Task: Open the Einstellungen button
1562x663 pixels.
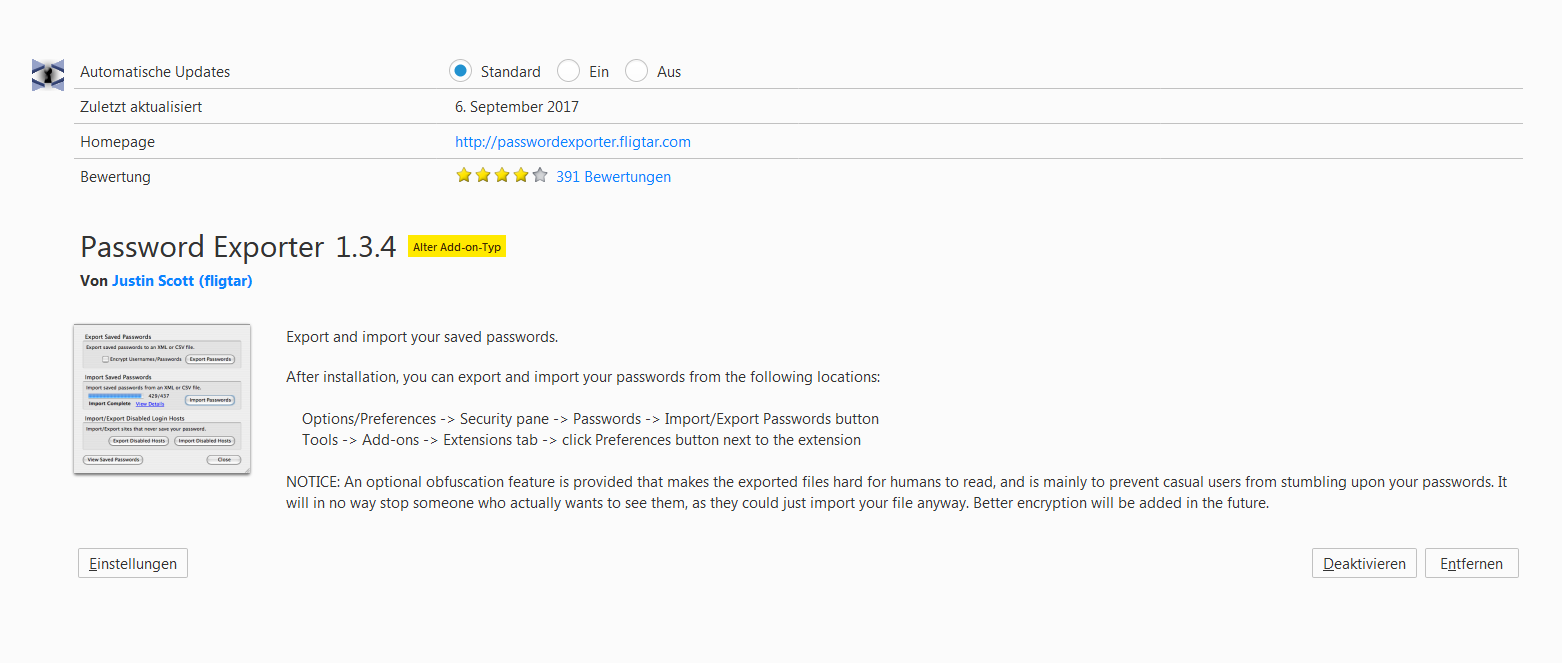Action: [133, 563]
